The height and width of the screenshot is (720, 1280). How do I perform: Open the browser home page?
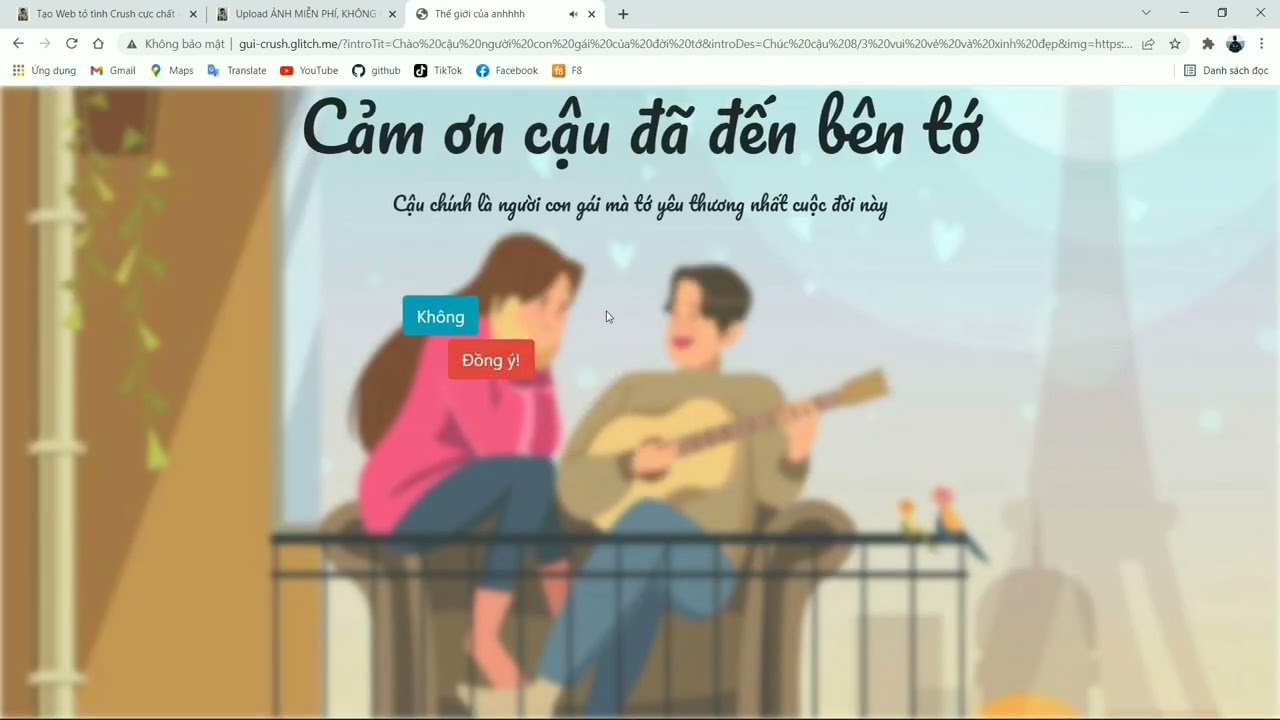pos(98,44)
